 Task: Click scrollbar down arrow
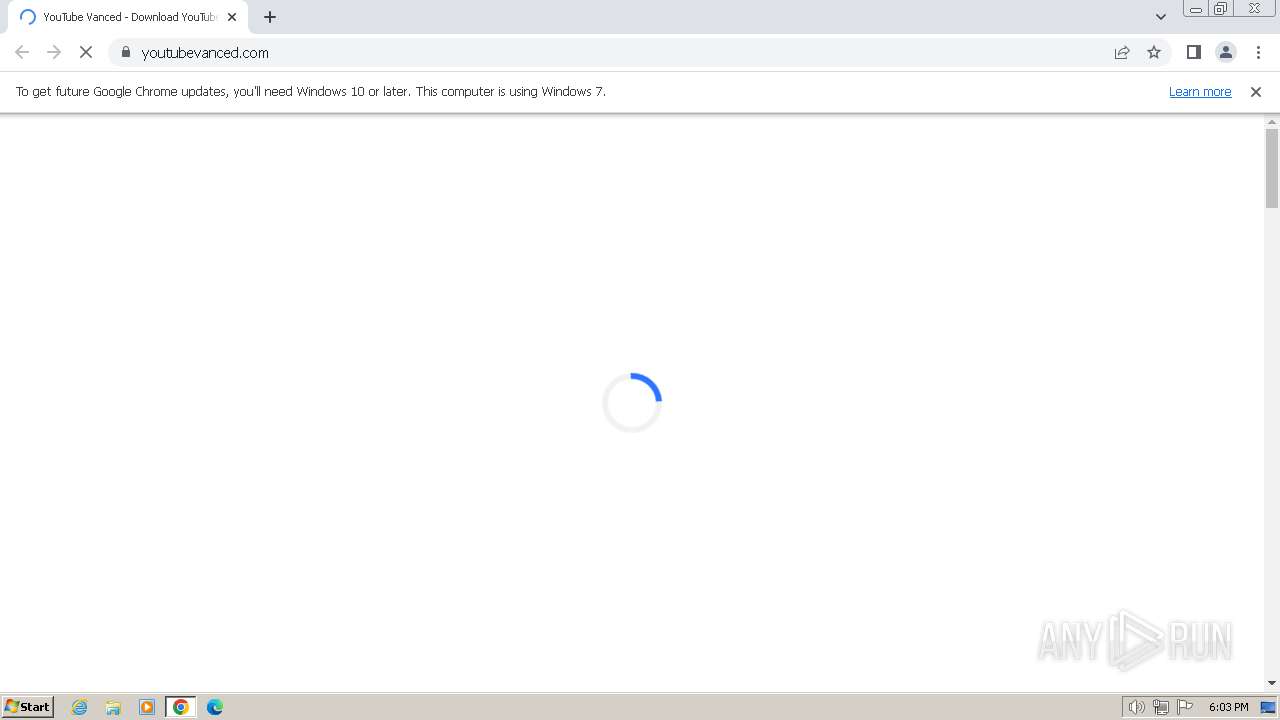pos(1272,683)
